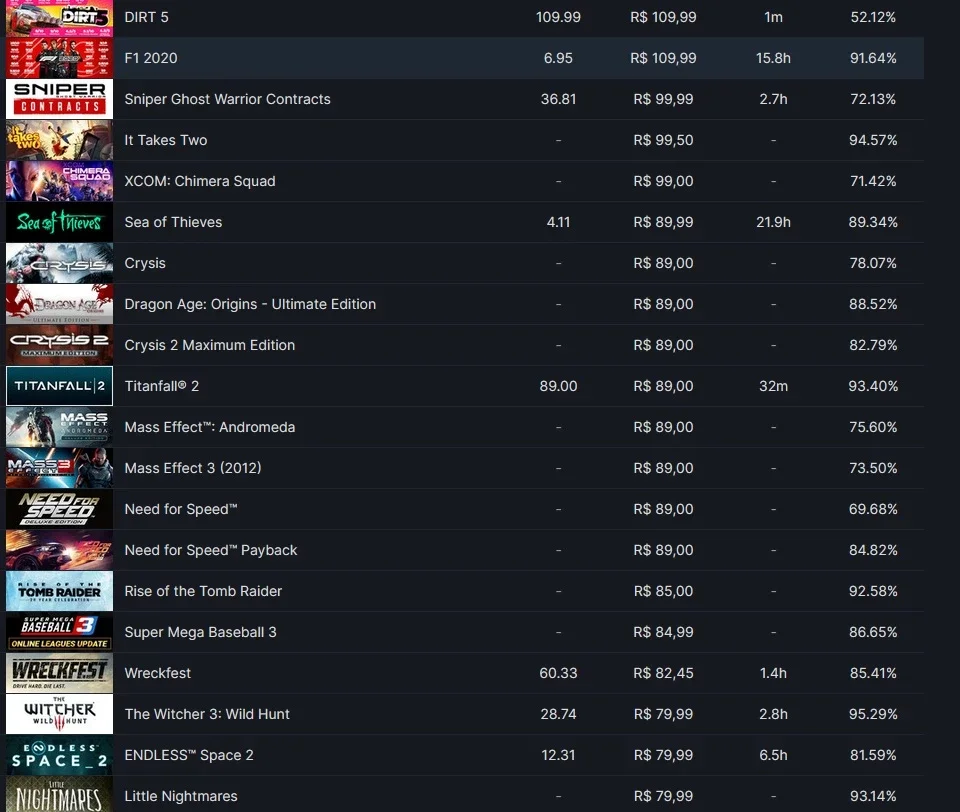Click the Little Nightmares title

[181, 797]
